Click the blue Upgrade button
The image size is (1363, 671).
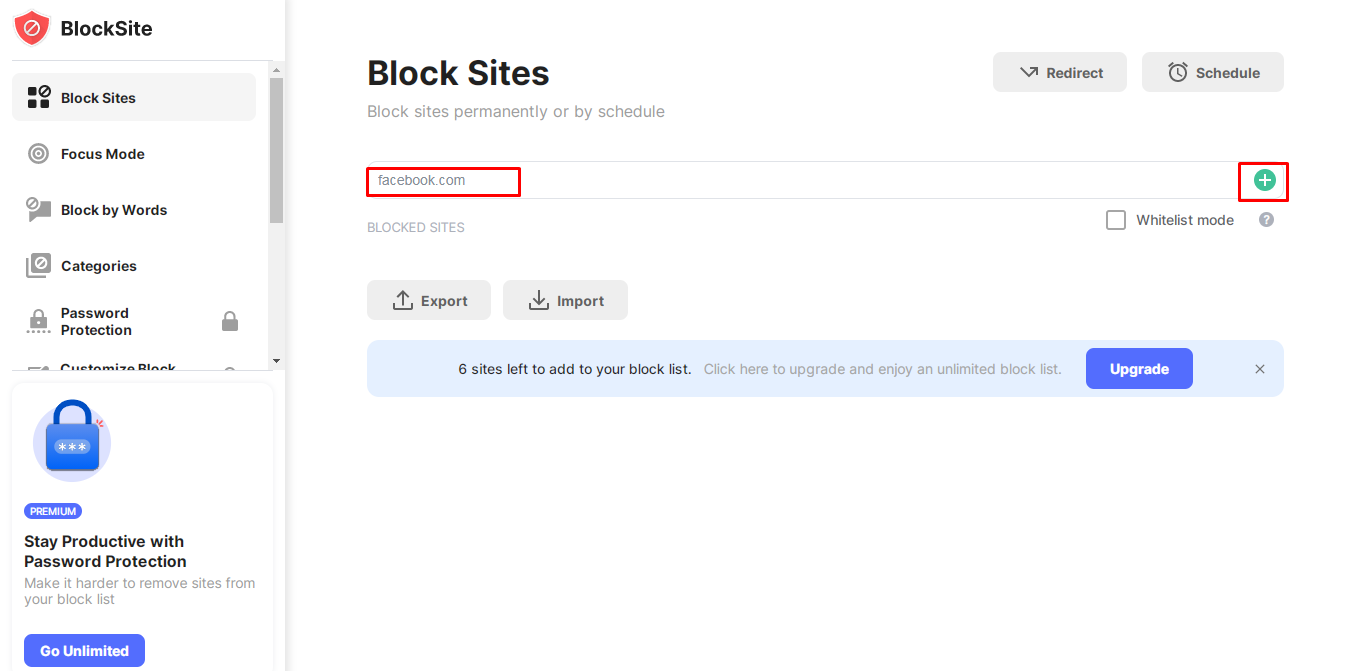click(1139, 368)
